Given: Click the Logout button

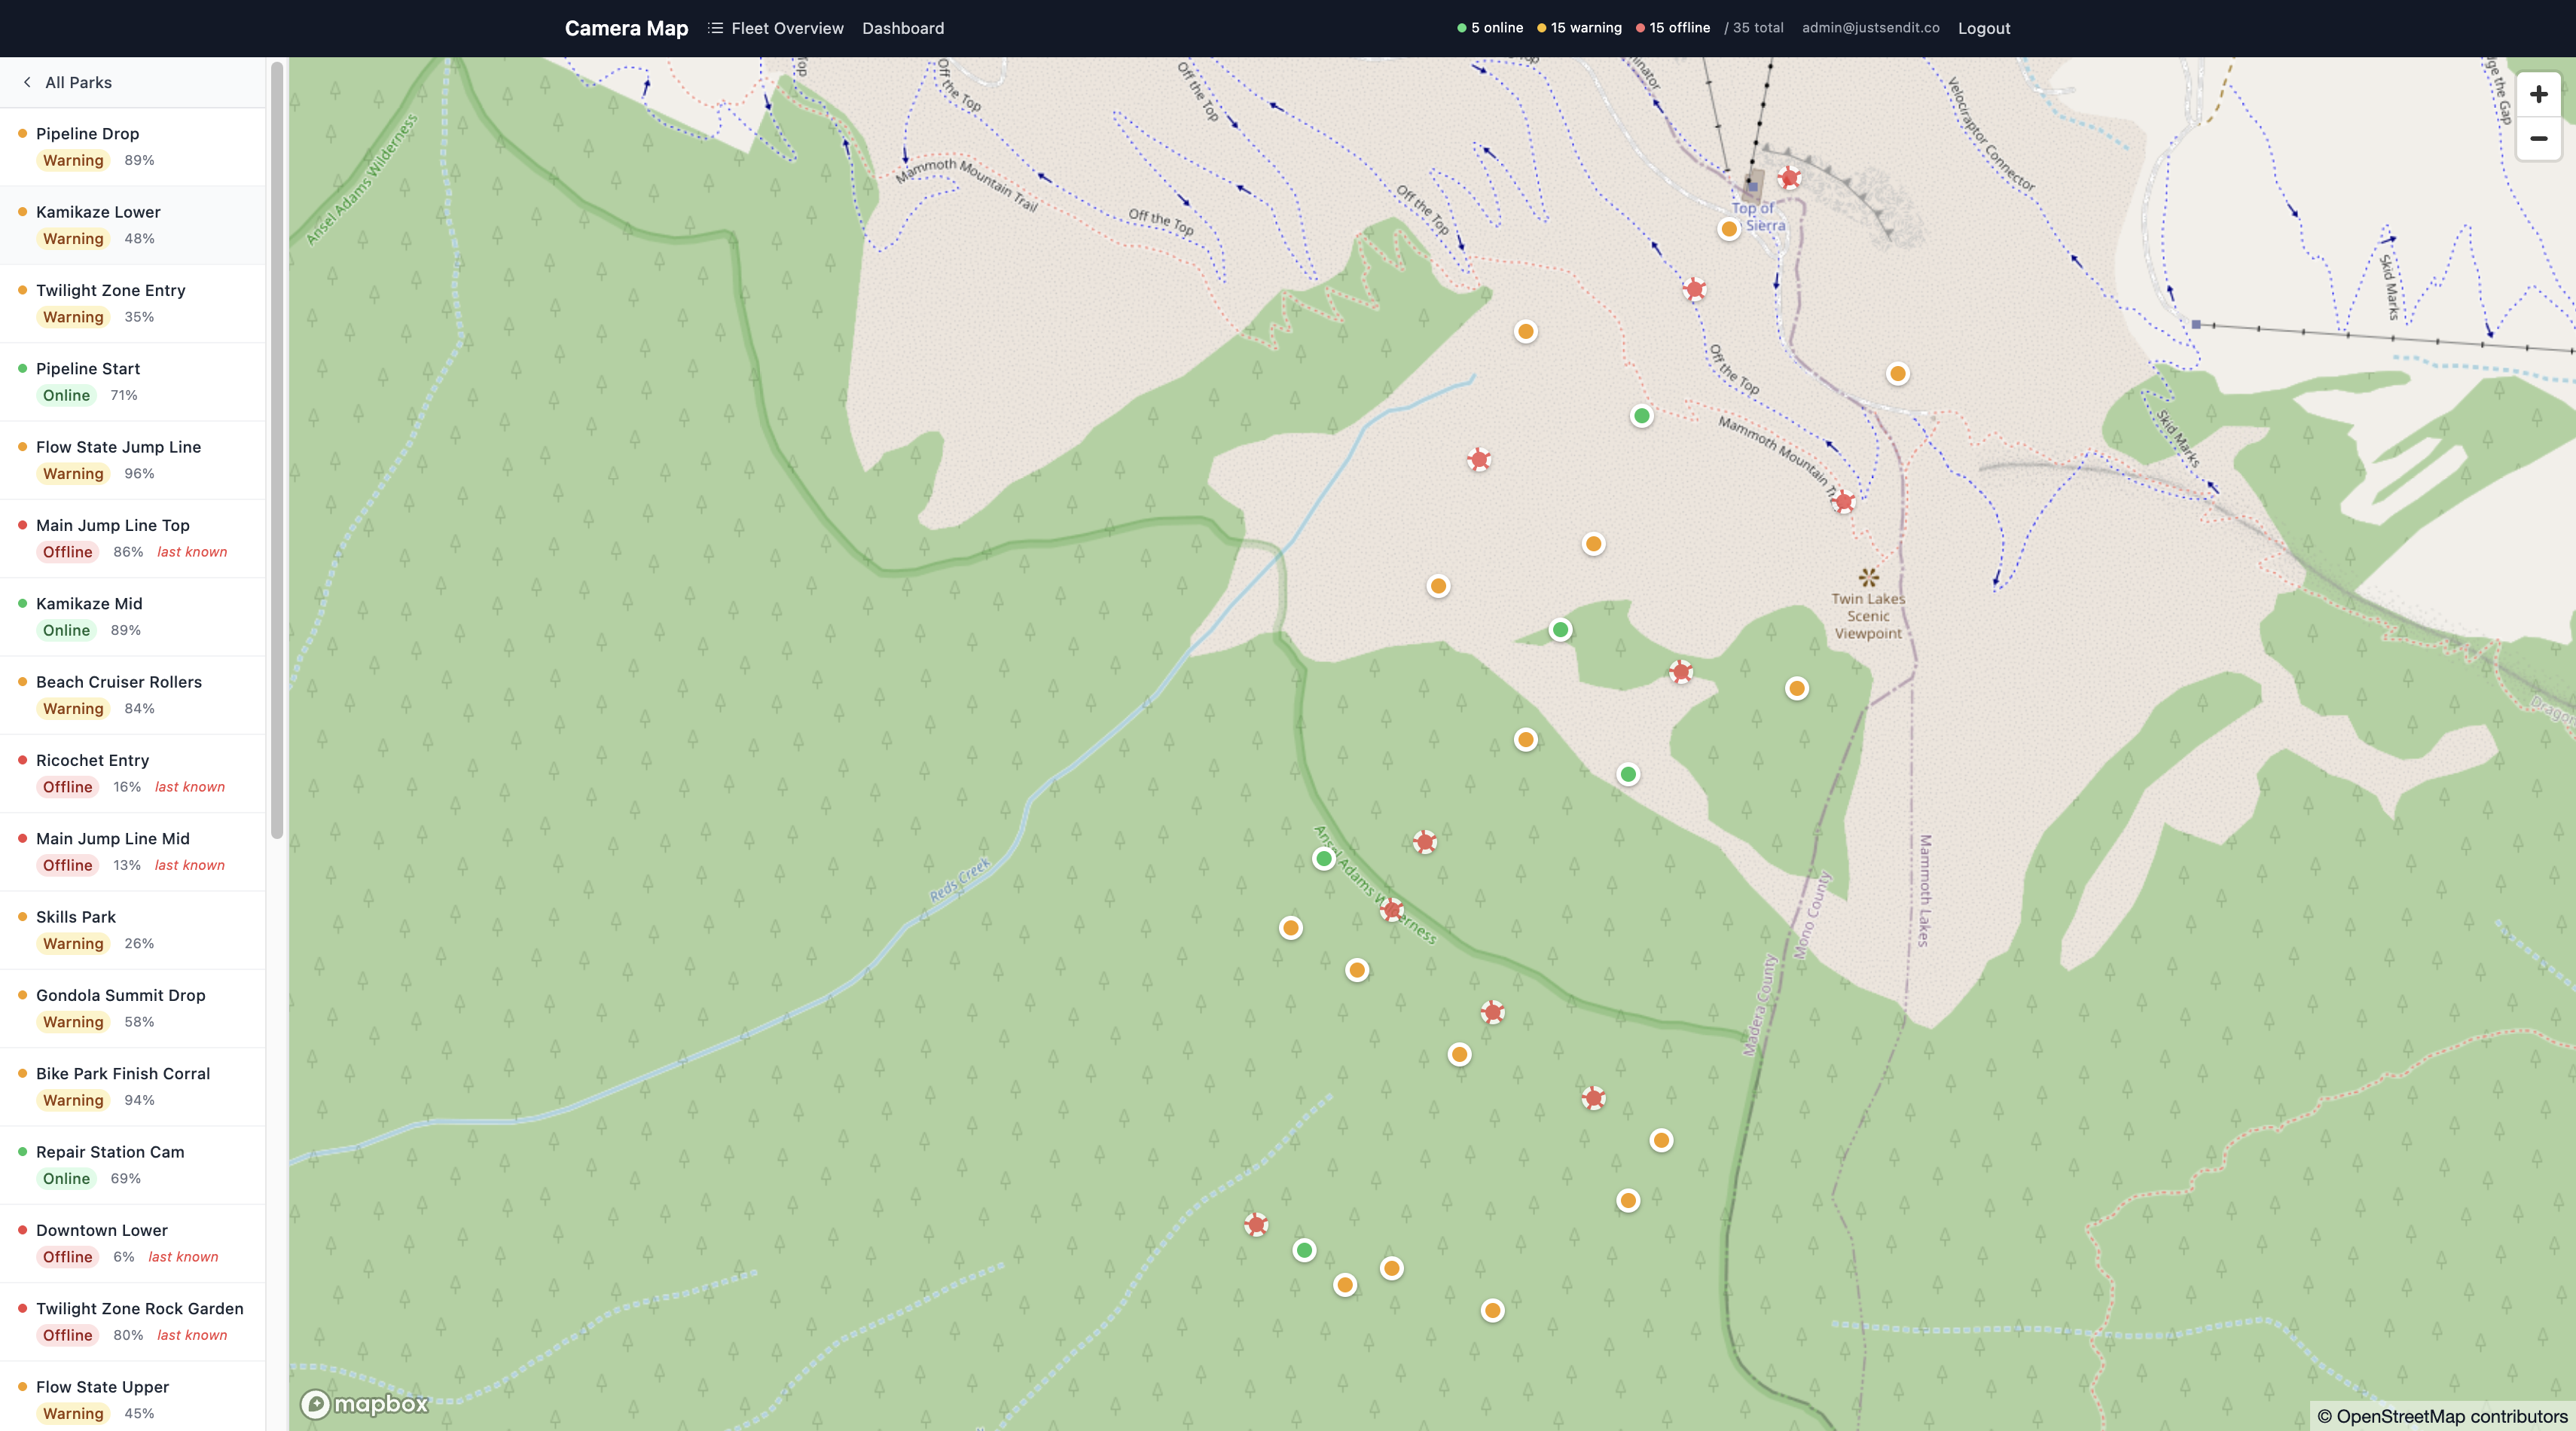Looking at the screenshot, I should click(x=1984, y=28).
